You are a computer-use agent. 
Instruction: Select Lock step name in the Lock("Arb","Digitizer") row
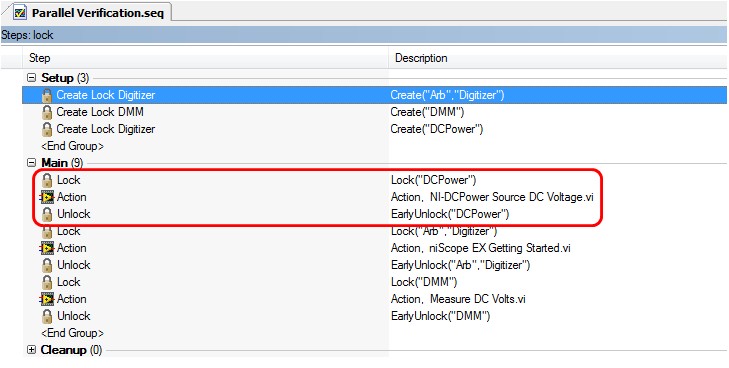68,231
